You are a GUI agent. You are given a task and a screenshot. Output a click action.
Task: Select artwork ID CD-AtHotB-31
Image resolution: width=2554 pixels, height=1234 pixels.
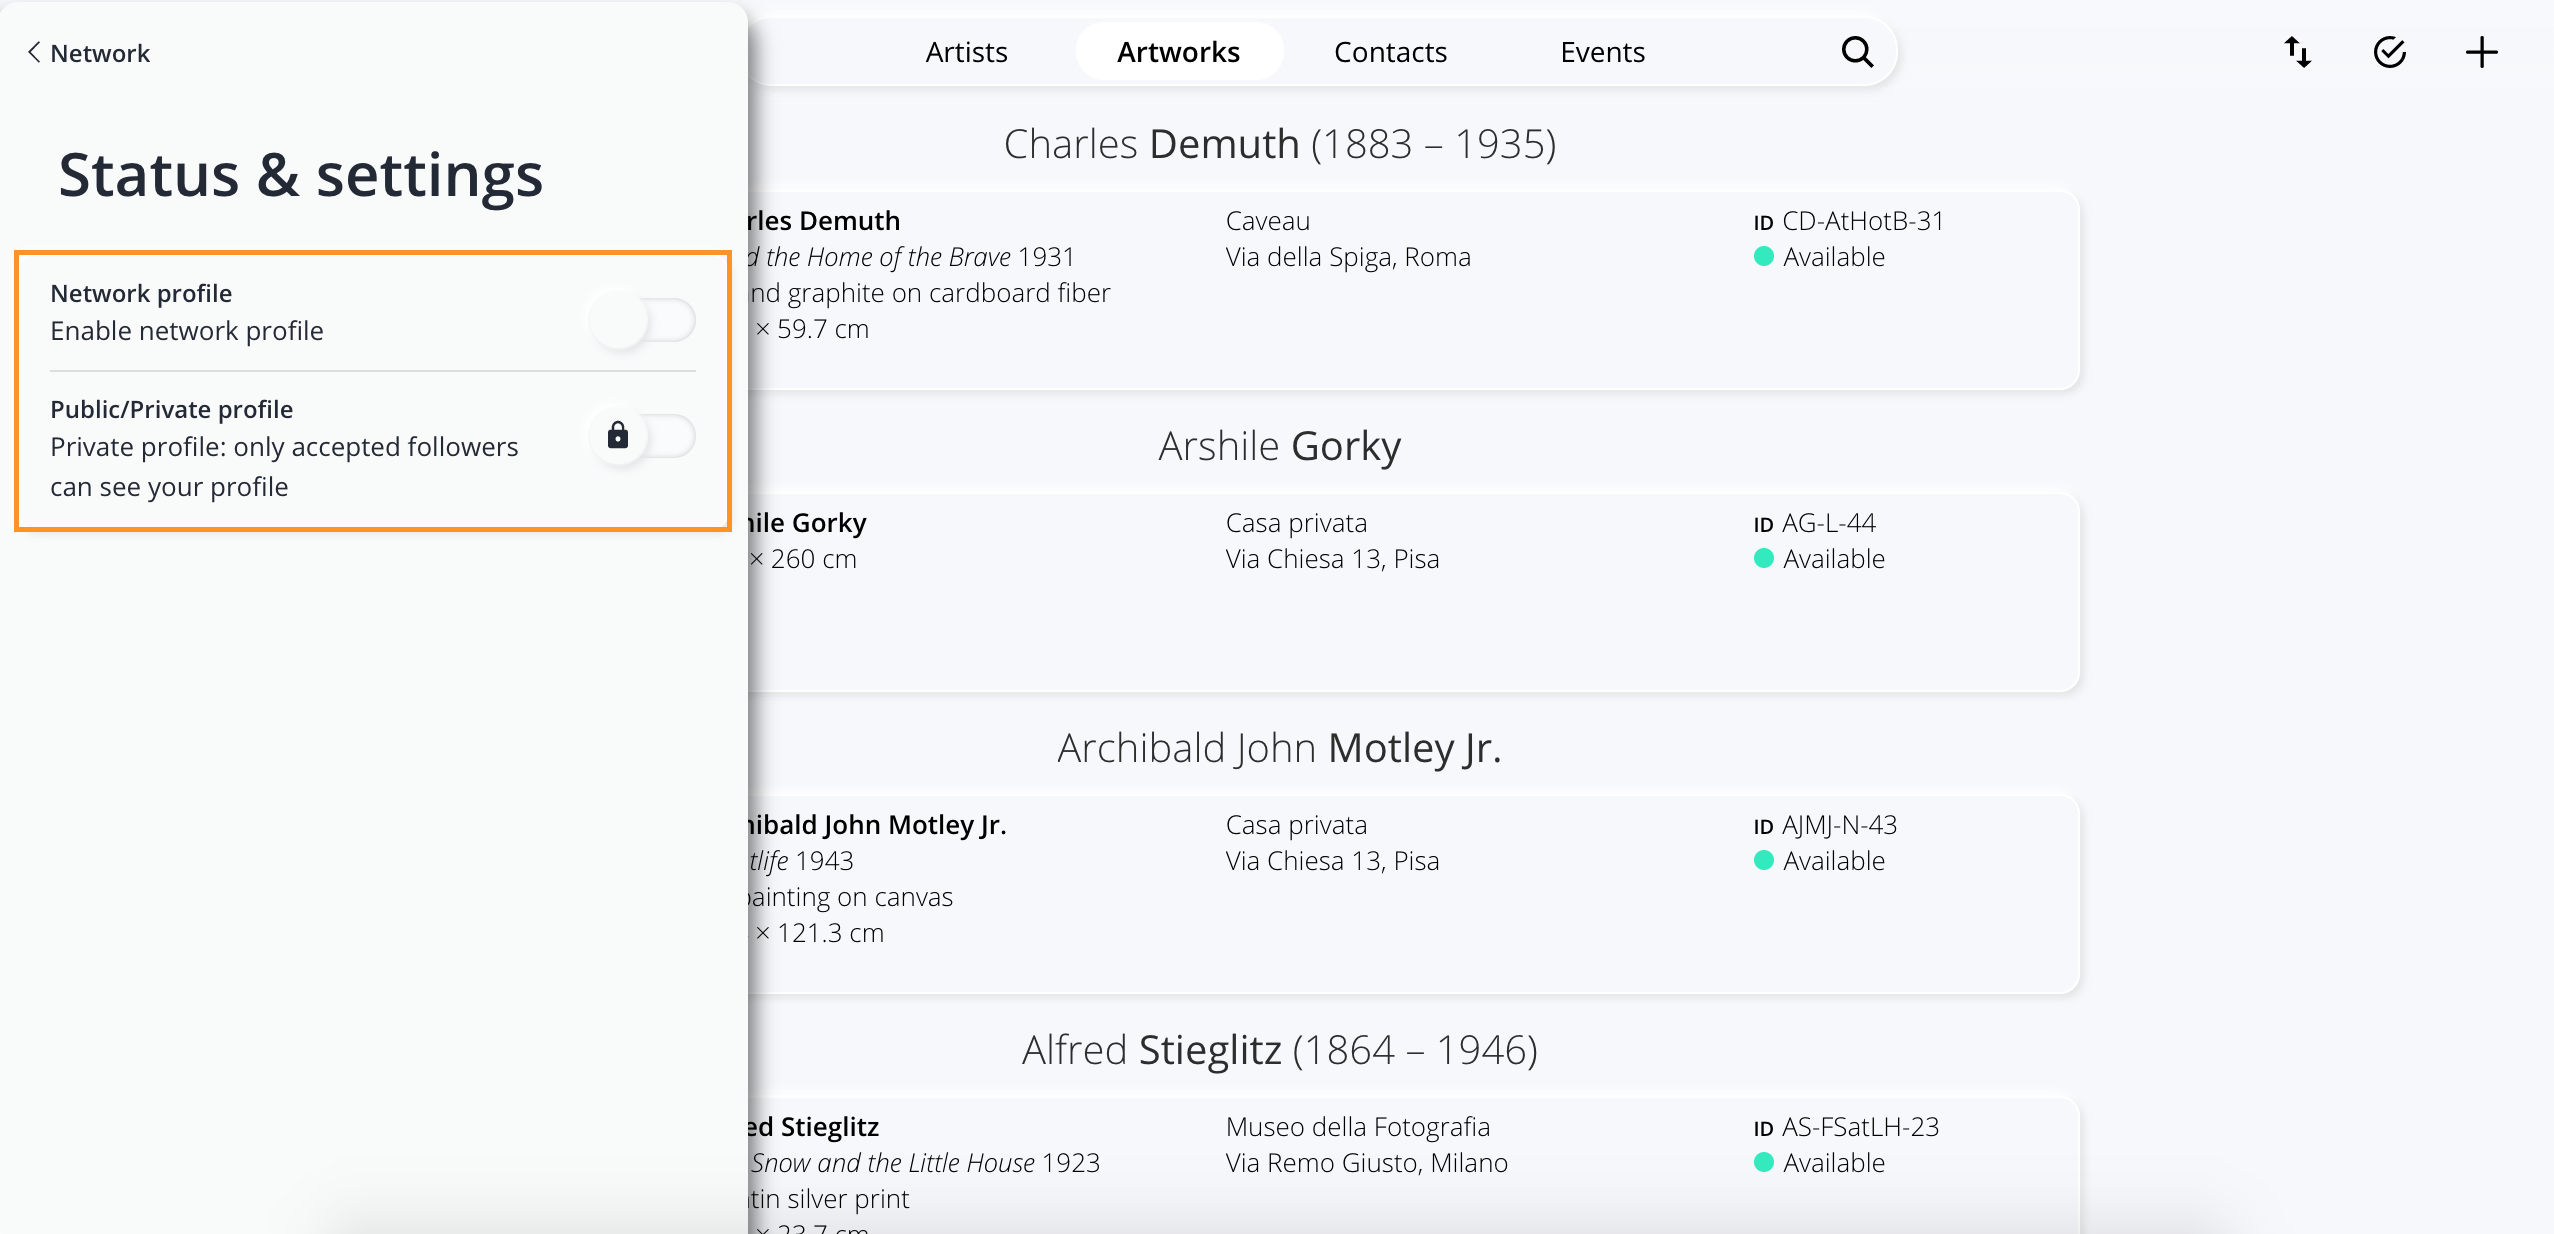(1849, 221)
